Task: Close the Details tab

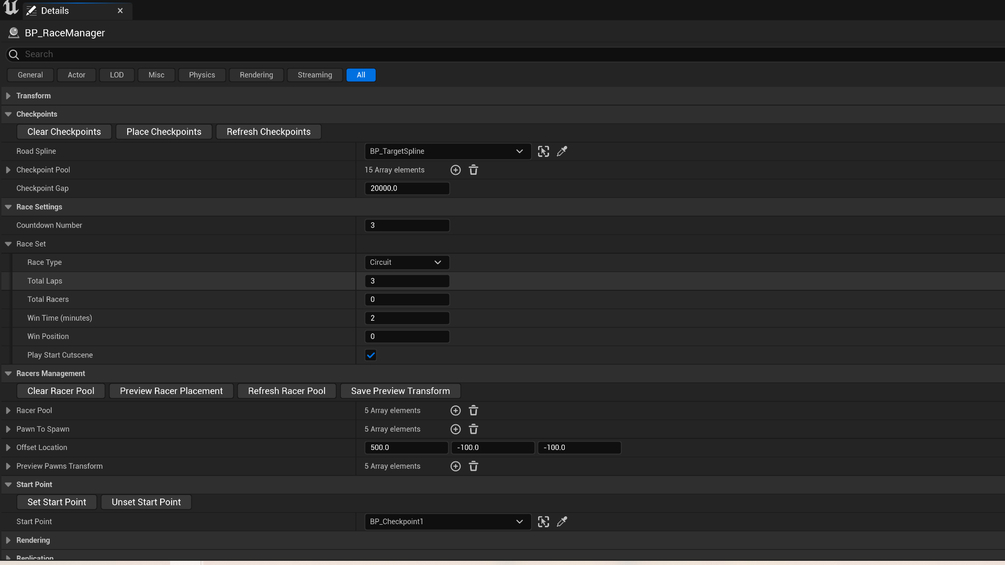Action: [x=120, y=10]
